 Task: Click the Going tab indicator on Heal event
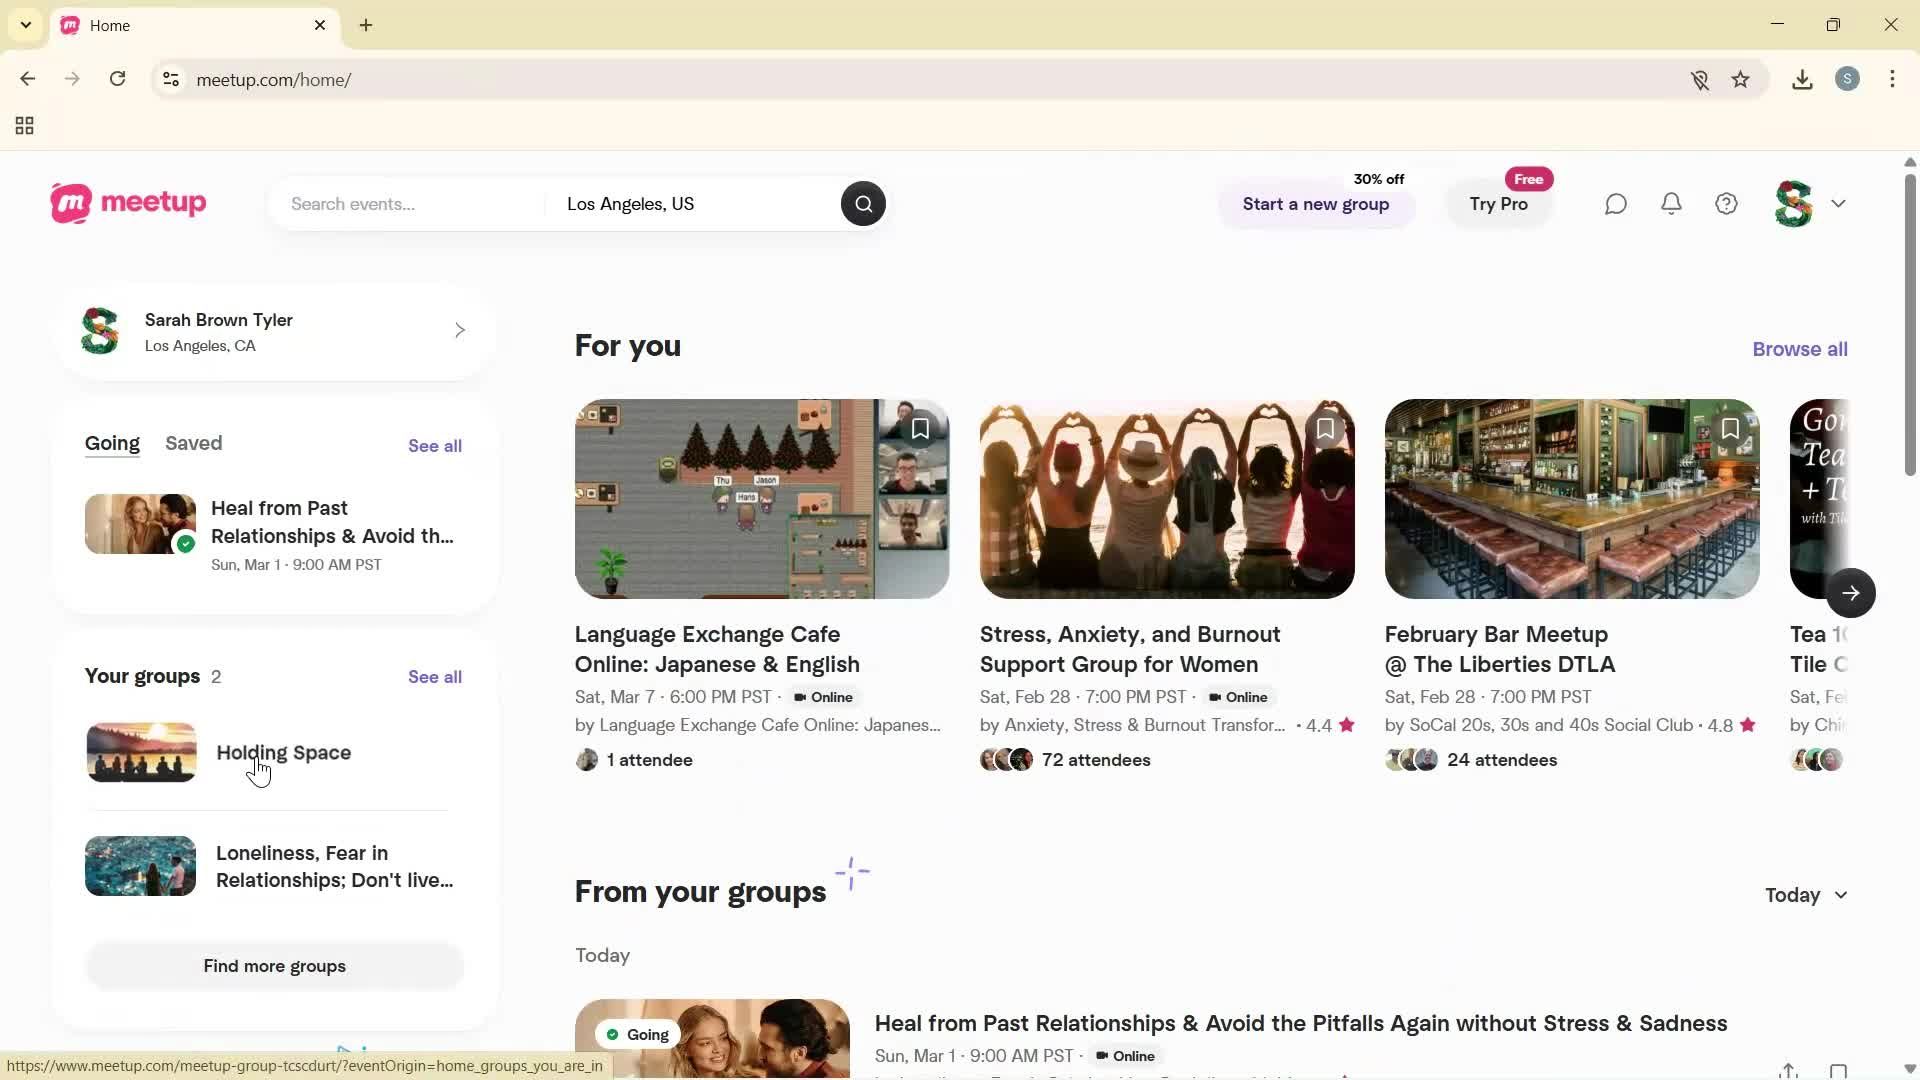coord(636,1034)
